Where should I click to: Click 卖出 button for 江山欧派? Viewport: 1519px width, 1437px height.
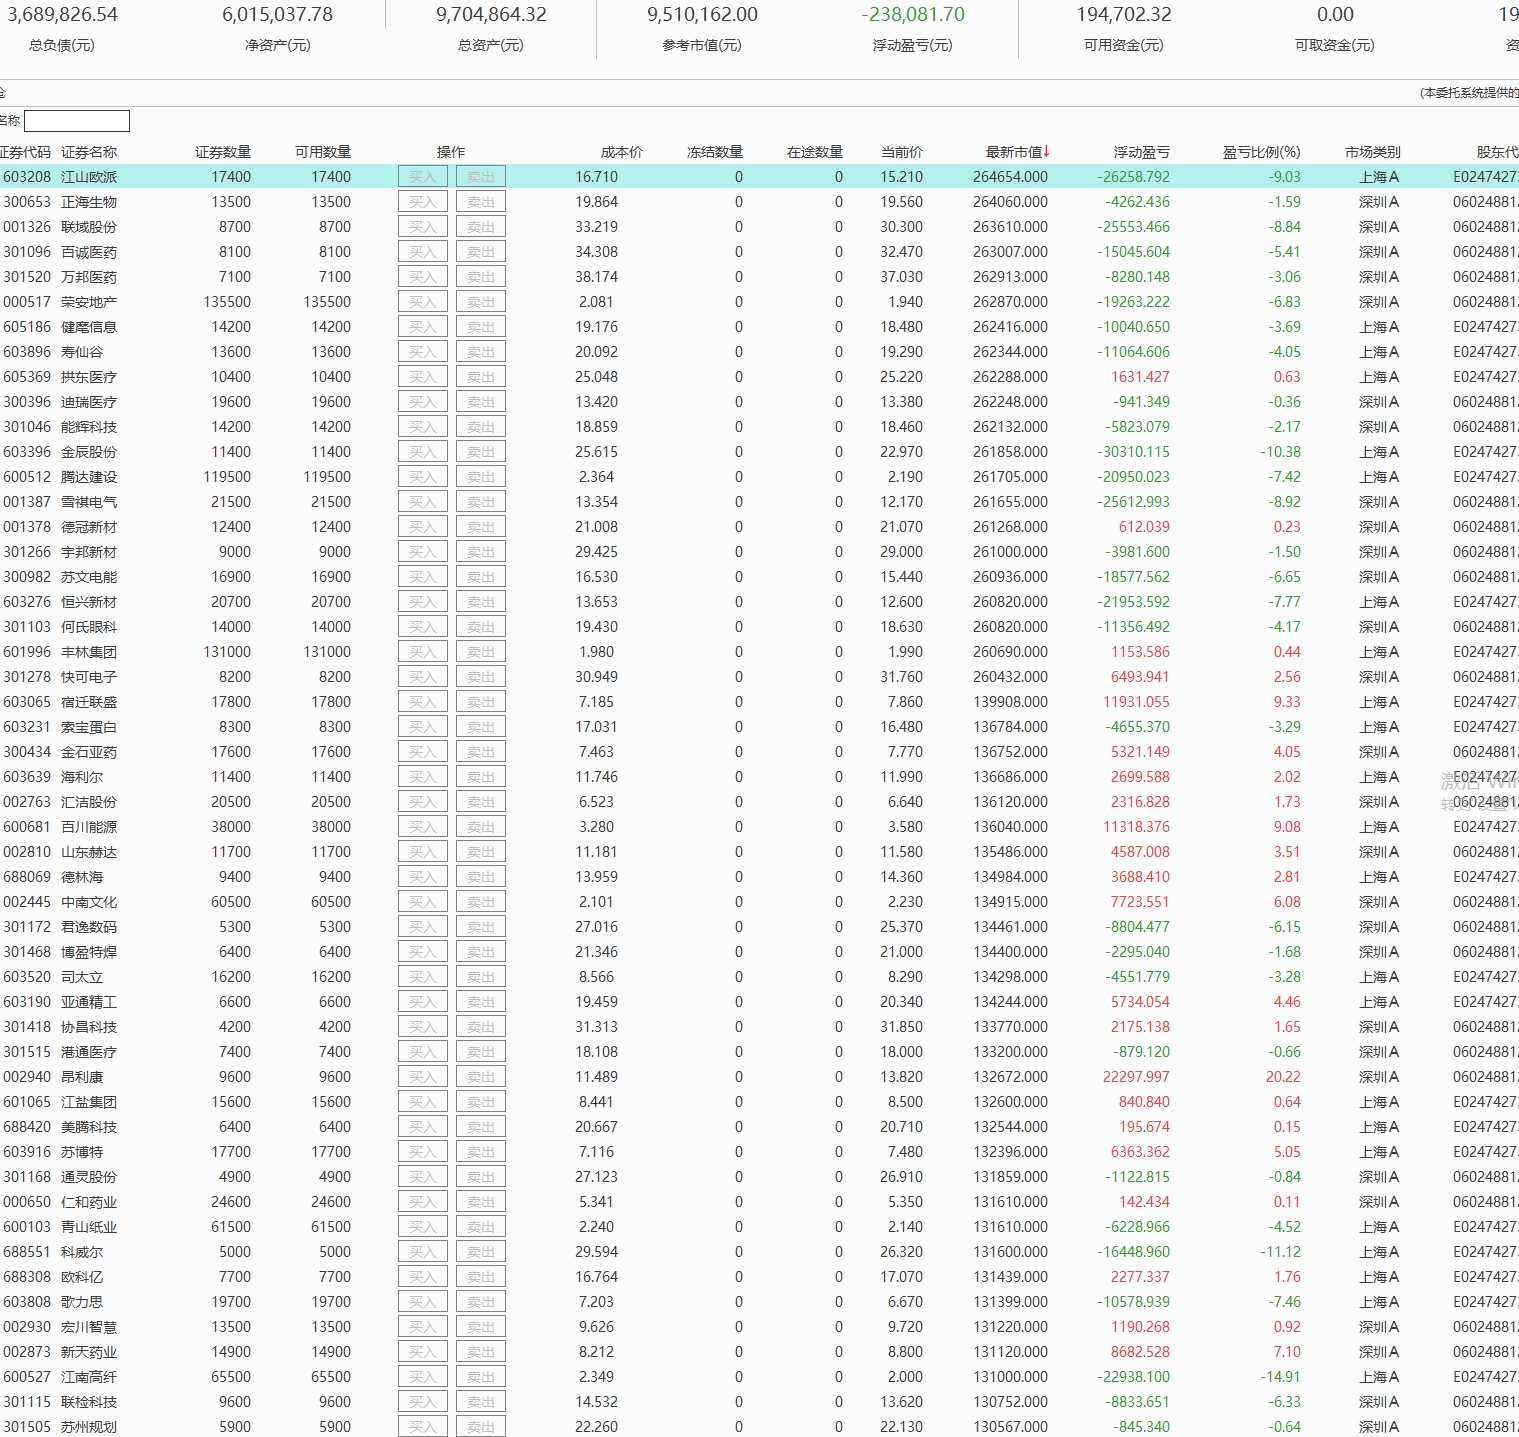[x=481, y=177]
